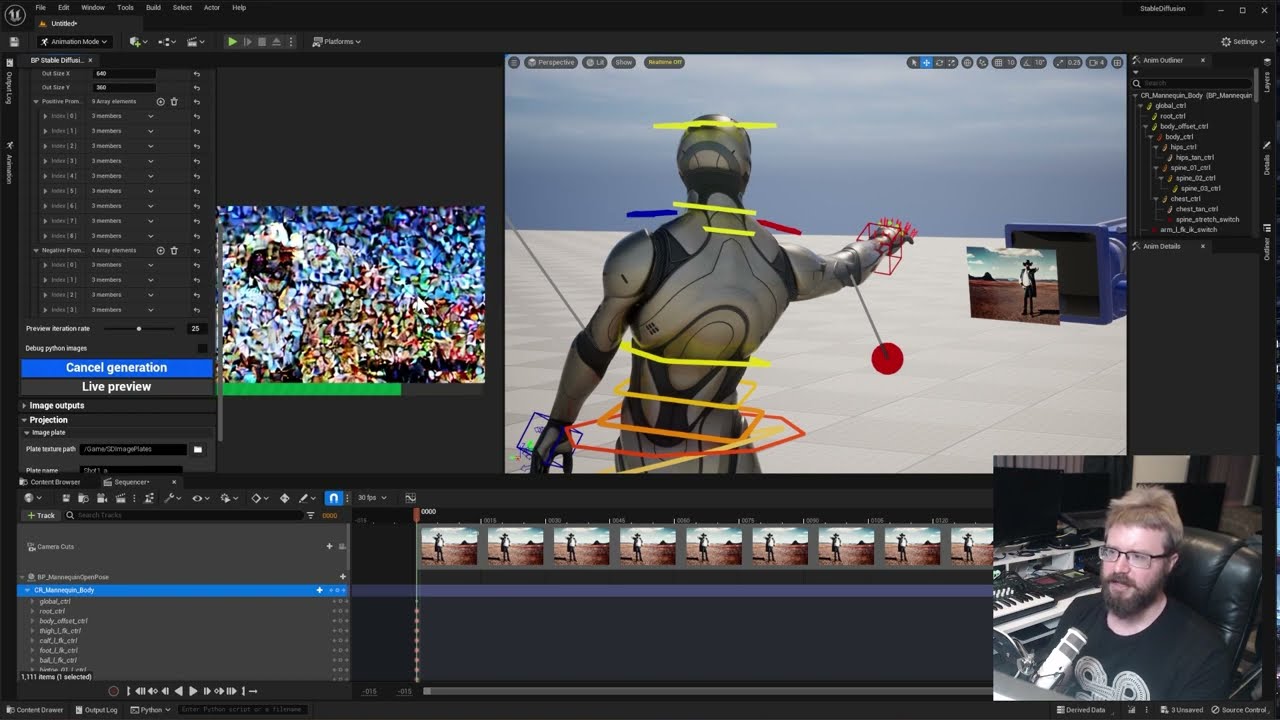Collapse the CR_Mannequin_Body track

click(27, 590)
